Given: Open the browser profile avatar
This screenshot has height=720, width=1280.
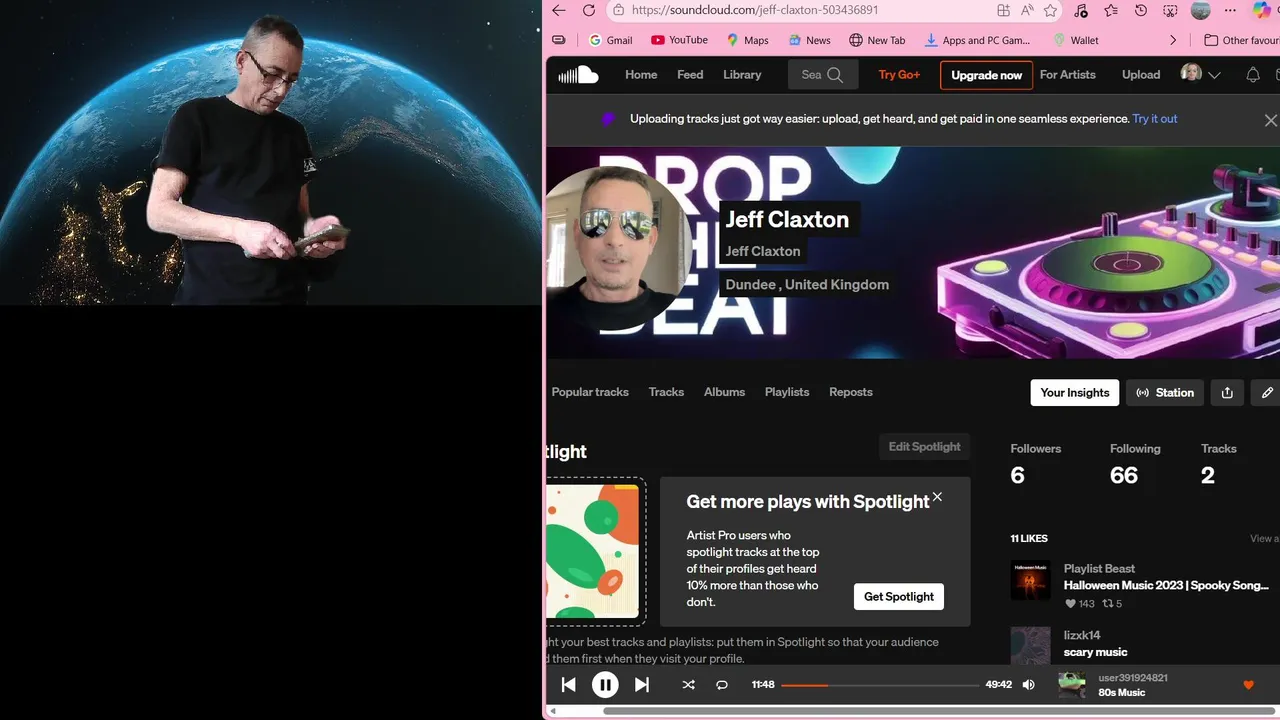Looking at the screenshot, I should tap(1201, 10).
